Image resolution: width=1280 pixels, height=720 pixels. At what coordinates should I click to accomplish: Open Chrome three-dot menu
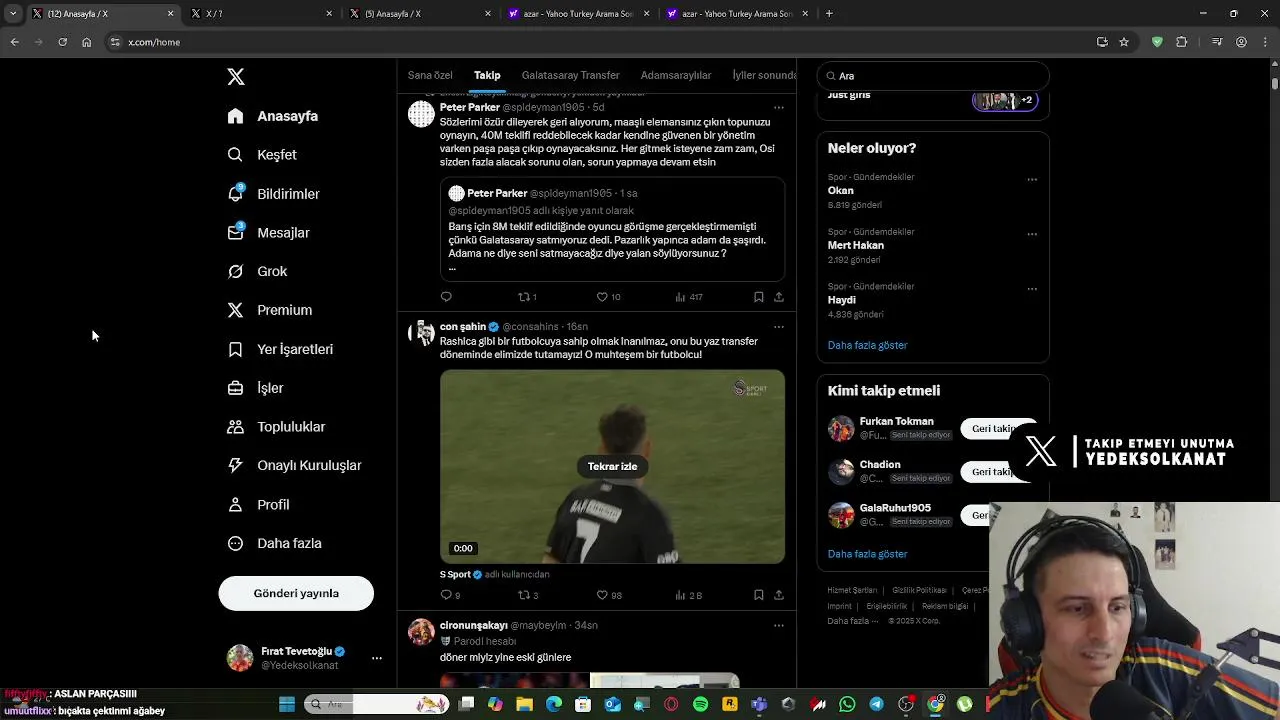[1265, 42]
